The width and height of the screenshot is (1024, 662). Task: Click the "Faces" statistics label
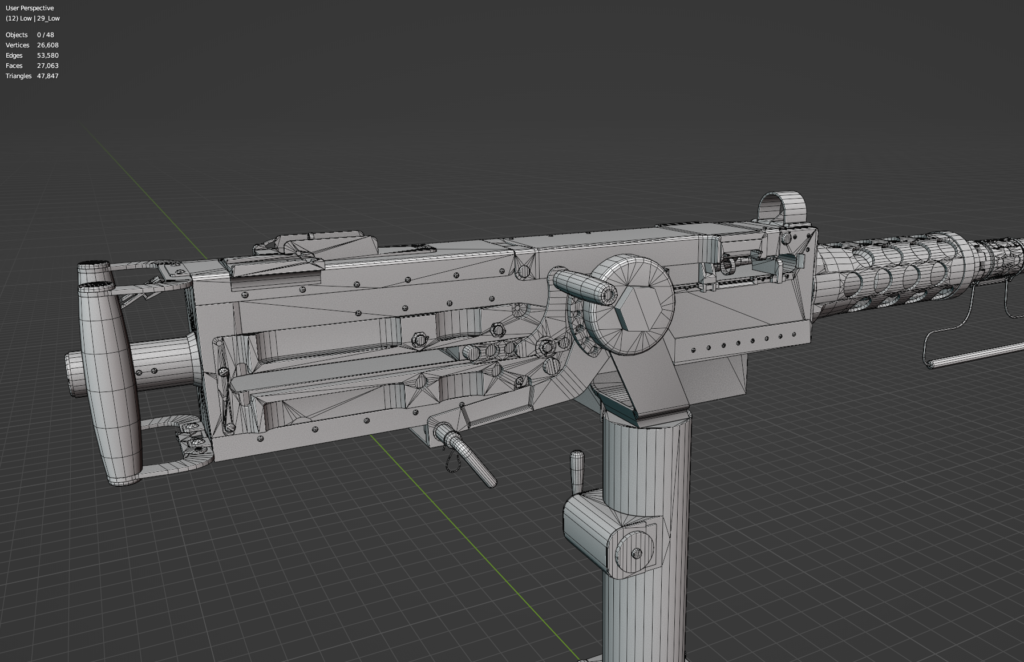(14, 65)
